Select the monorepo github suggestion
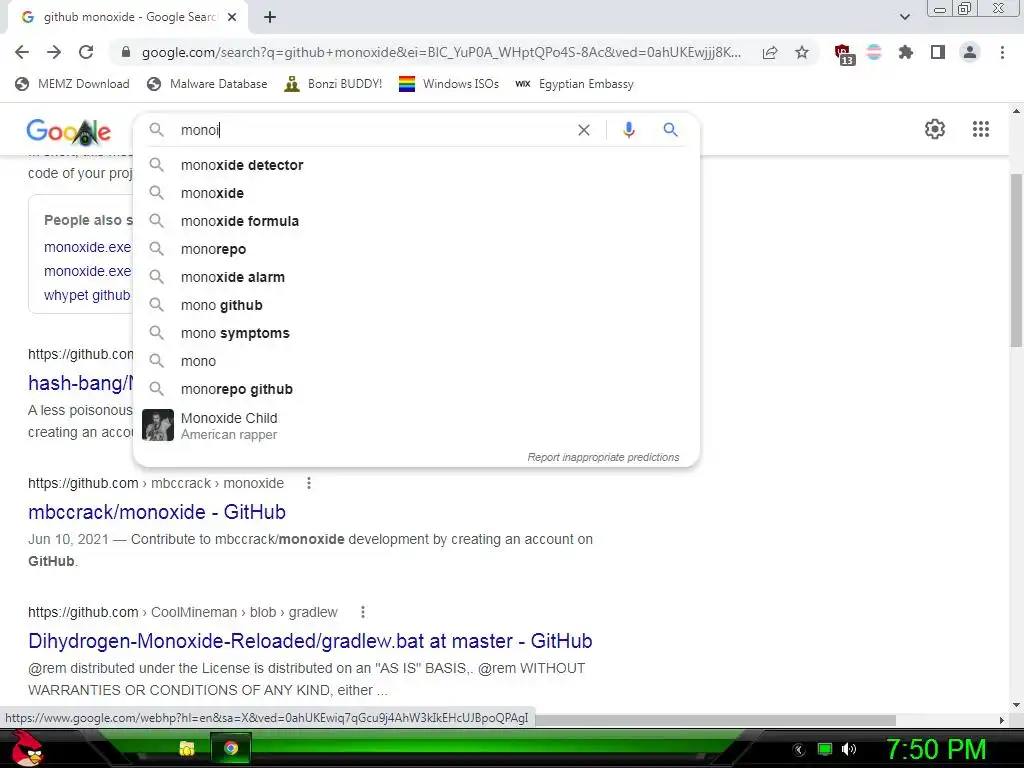This screenshot has width=1024, height=768. click(416, 390)
